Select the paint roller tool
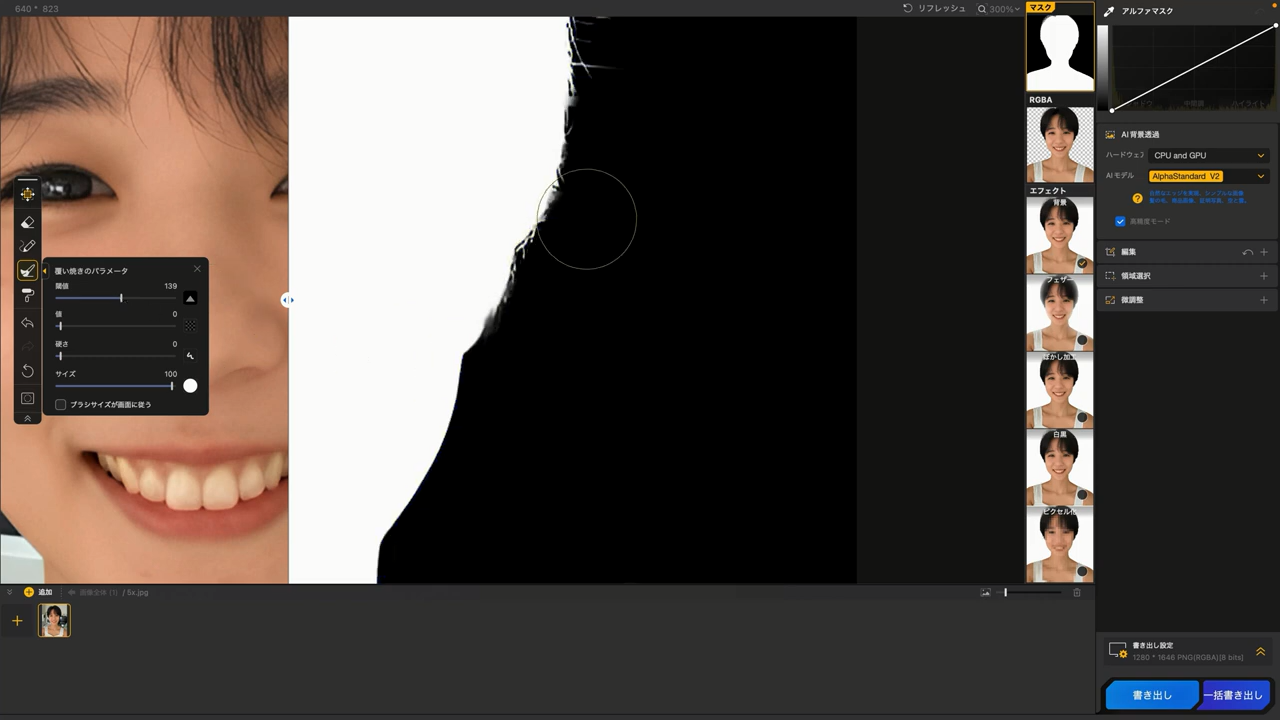The height and width of the screenshot is (720, 1280). coord(27,295)
